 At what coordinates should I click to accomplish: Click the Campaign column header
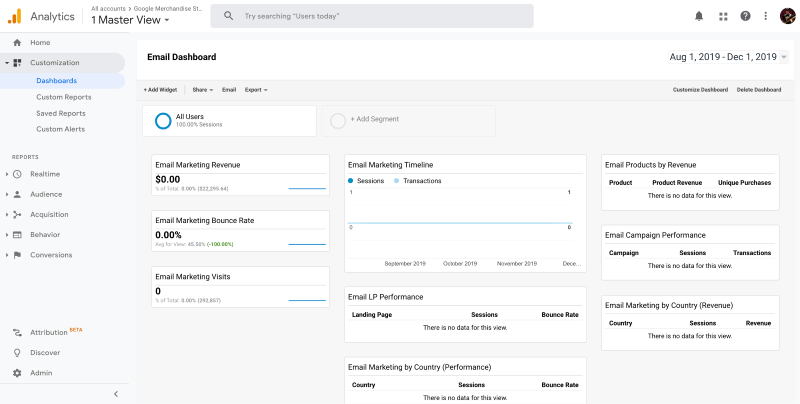[x=623, y=253]
